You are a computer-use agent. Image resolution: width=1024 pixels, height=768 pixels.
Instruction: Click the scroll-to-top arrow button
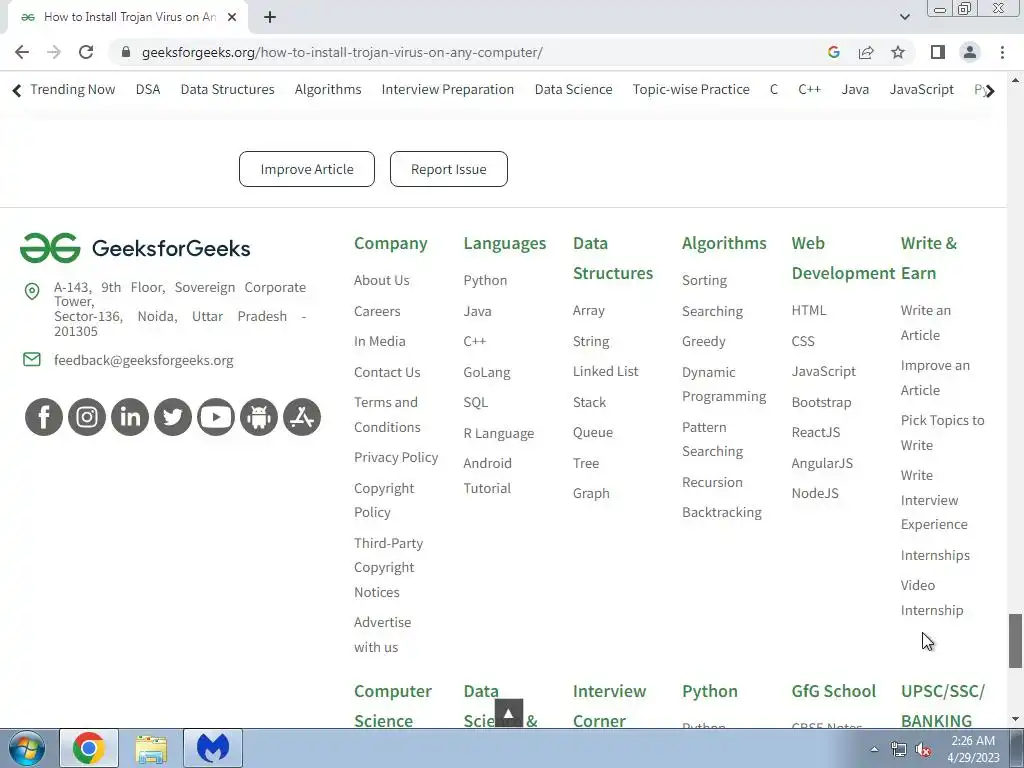pyautogui.click(x=509, y=712)
